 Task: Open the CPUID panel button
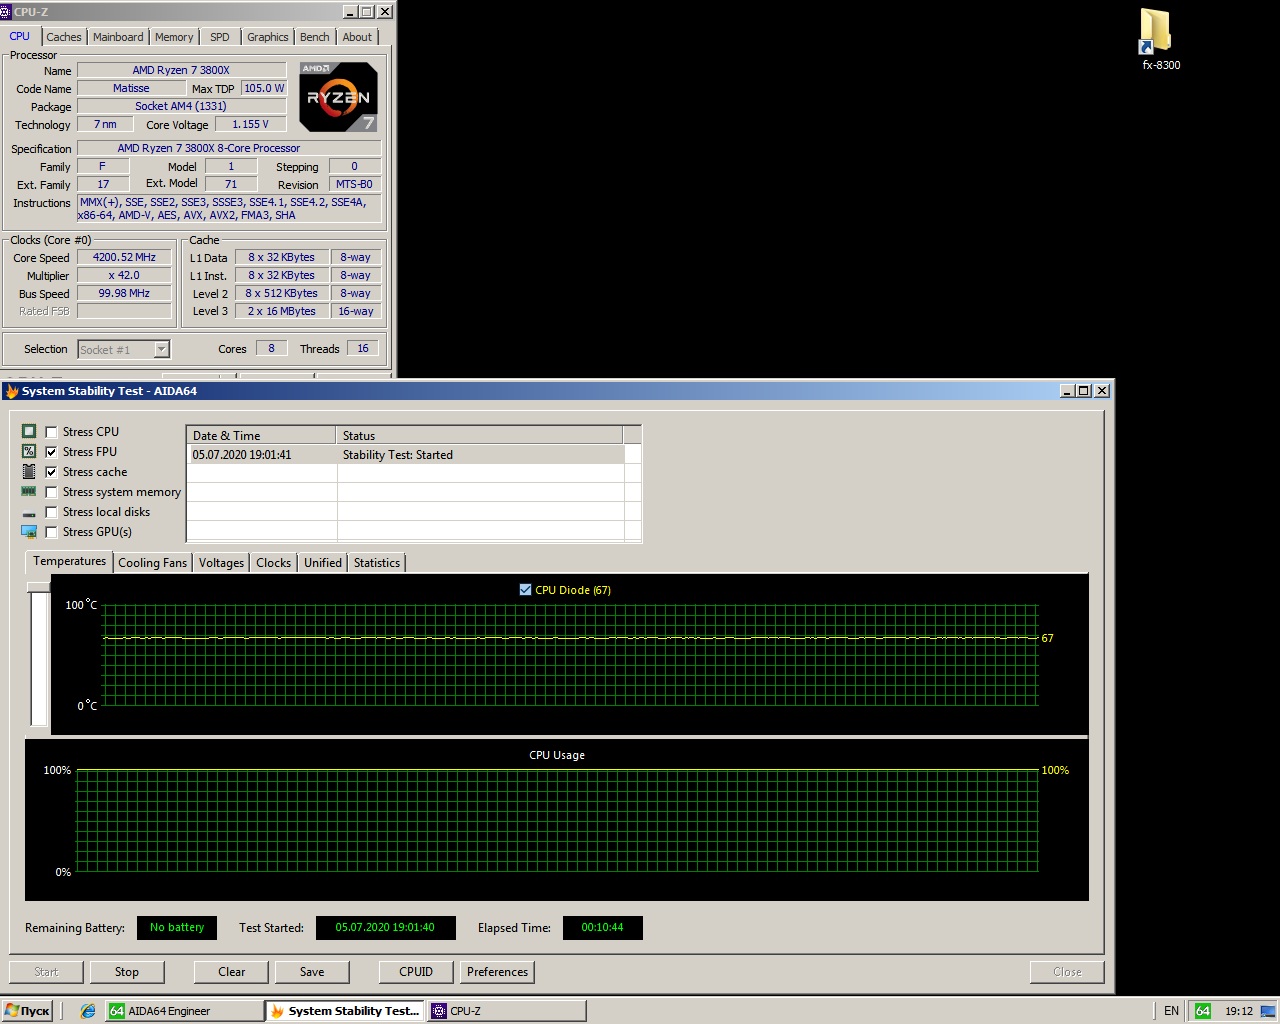(x=416, y=972)
